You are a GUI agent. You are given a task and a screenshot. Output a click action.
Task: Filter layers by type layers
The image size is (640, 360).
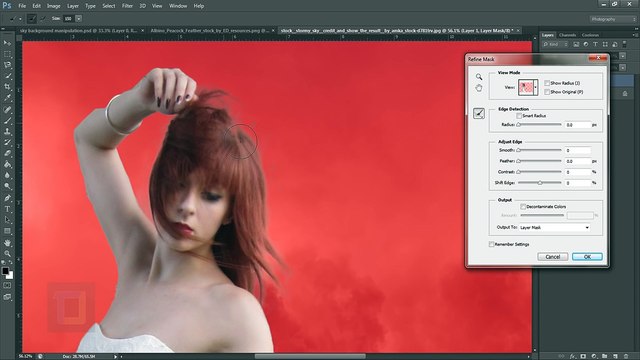(x=596, y=44)
